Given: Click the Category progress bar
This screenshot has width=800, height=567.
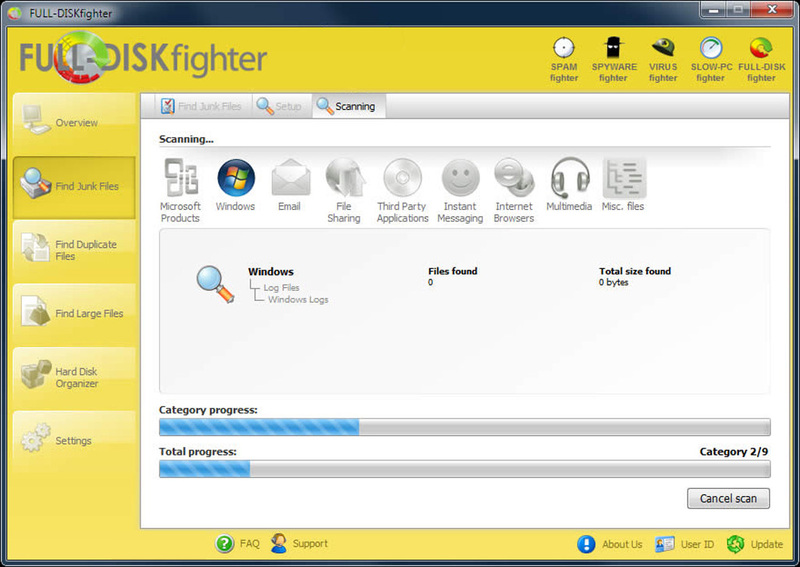Looking at the screenshot, I should click(465, 427).
